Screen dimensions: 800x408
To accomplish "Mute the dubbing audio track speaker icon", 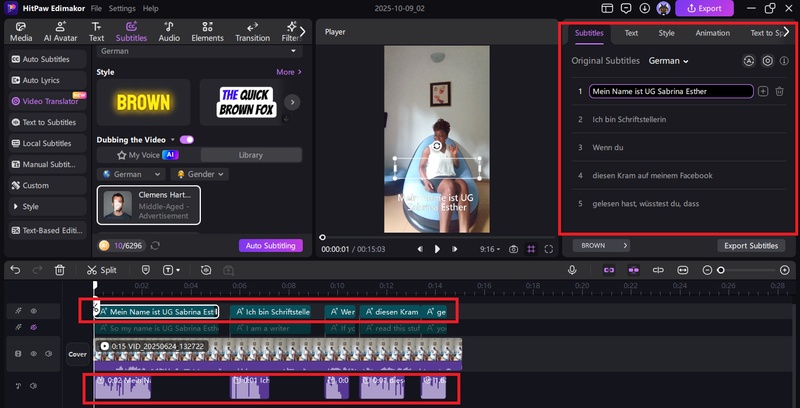I will pyautogui.click(x=32, y=385).
